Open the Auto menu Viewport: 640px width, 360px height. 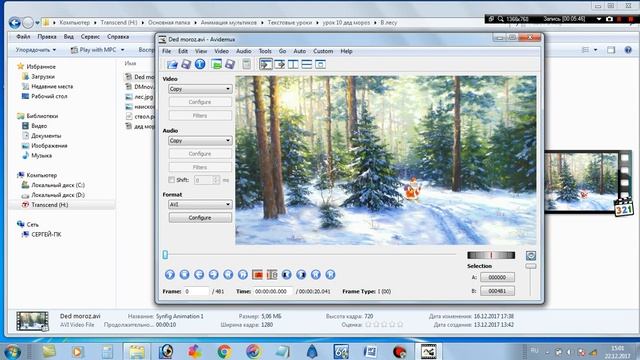point(300,51)
